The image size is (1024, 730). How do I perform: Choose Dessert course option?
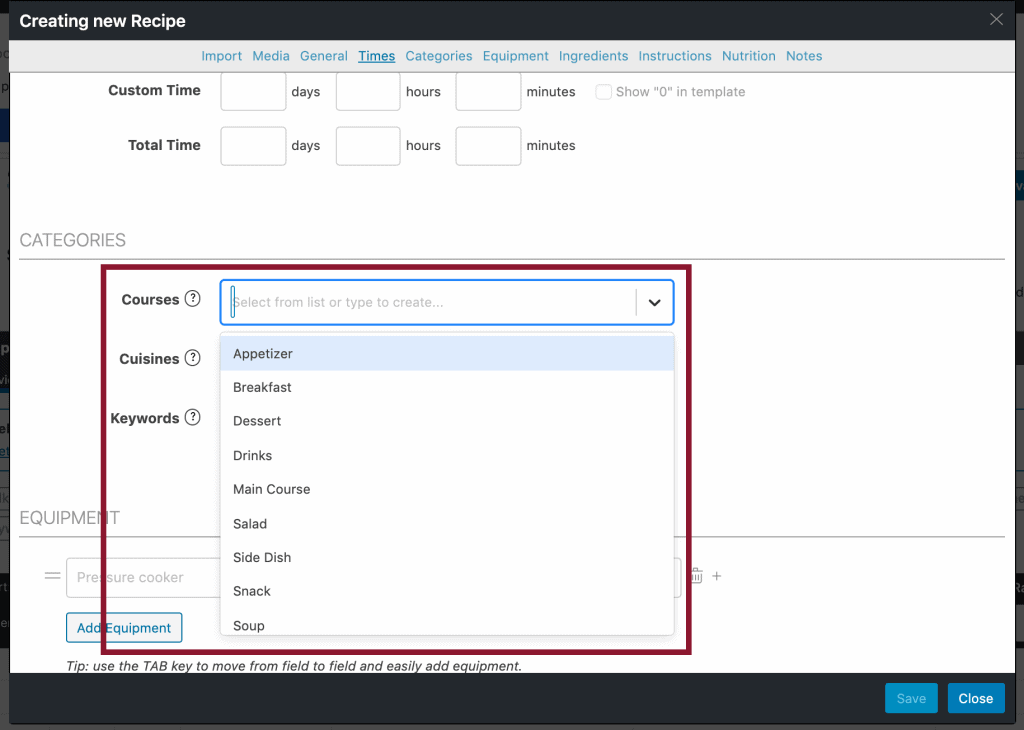(x=447, y=421)
